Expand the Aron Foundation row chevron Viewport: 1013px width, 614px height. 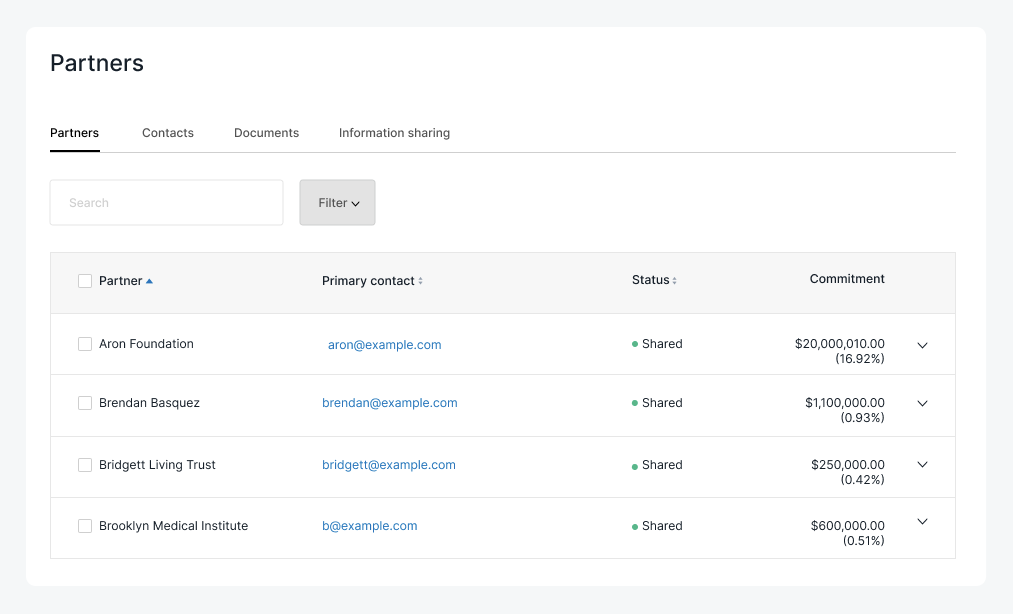923,345
